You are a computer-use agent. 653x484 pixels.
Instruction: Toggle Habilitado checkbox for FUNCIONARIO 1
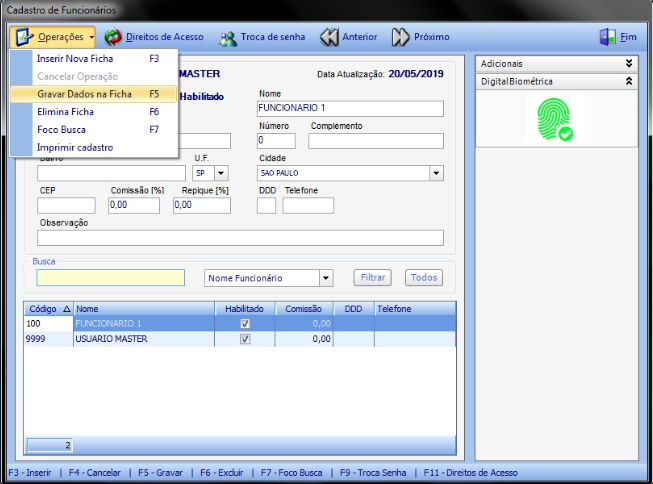(245, 323)
